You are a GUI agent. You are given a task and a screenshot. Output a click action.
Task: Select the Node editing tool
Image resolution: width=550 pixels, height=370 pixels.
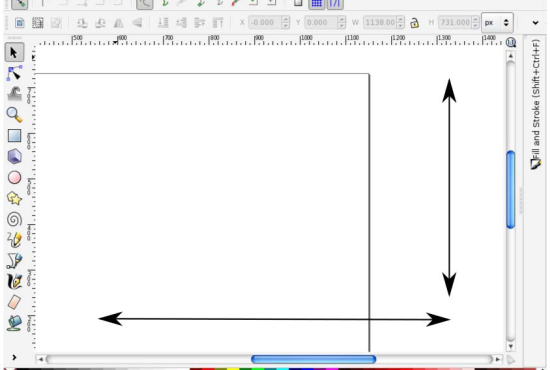point(14,73)
